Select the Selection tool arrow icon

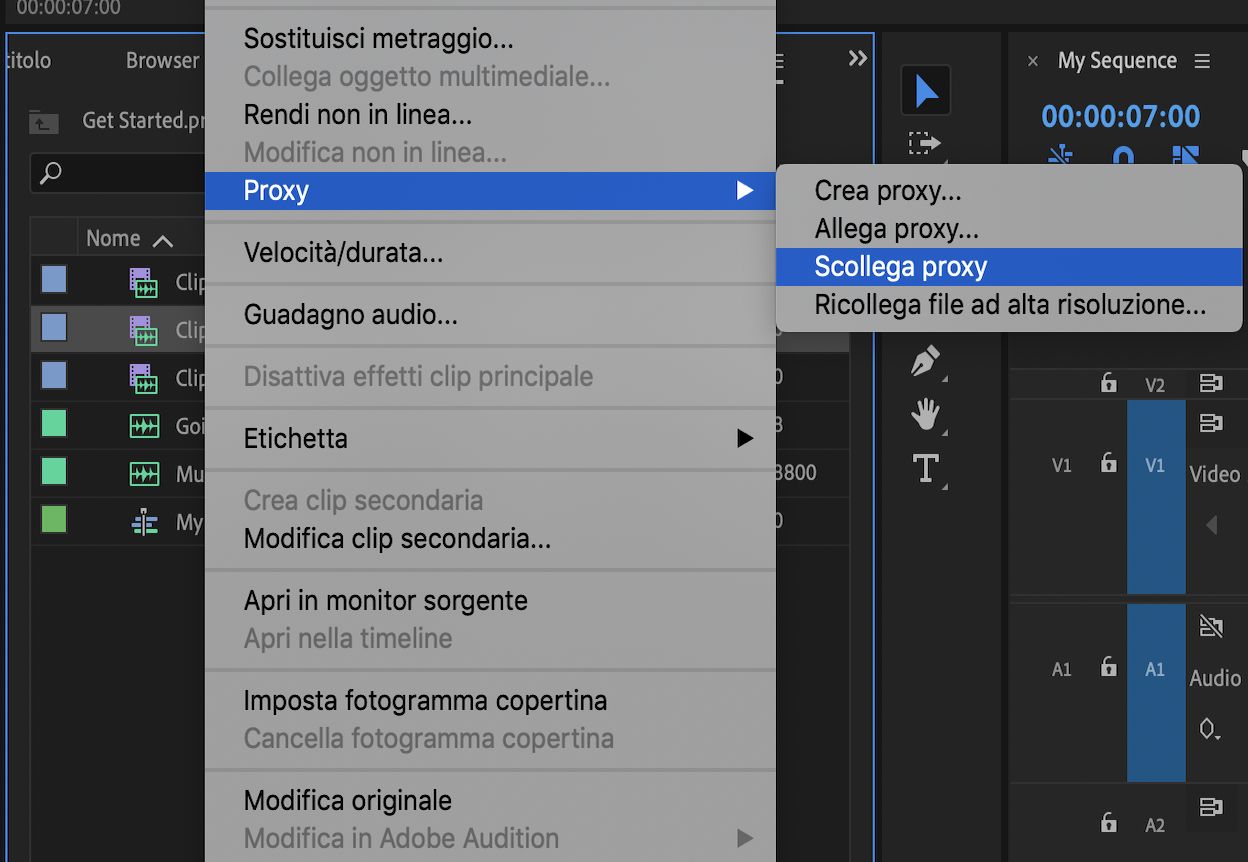pos(925,90)
